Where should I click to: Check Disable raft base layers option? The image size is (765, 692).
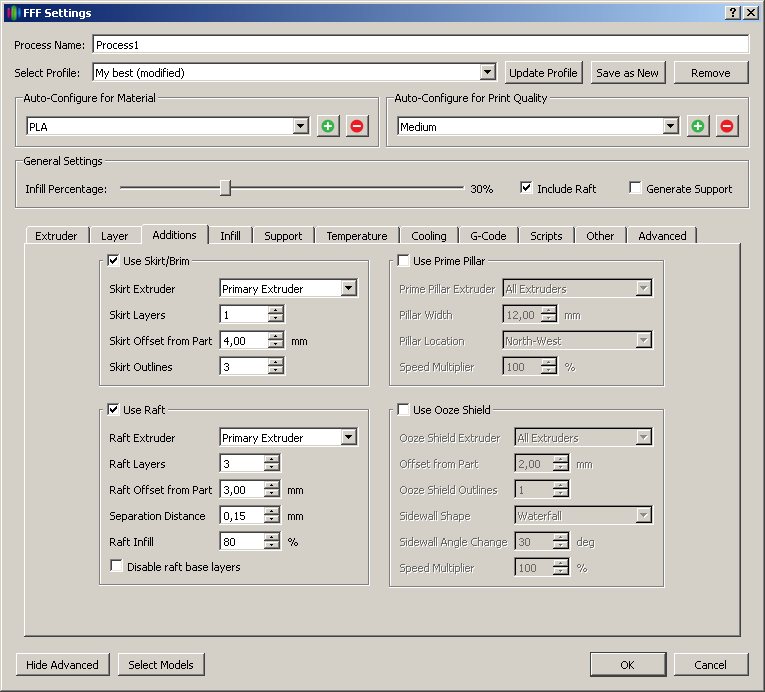click(x=117, y=567)
